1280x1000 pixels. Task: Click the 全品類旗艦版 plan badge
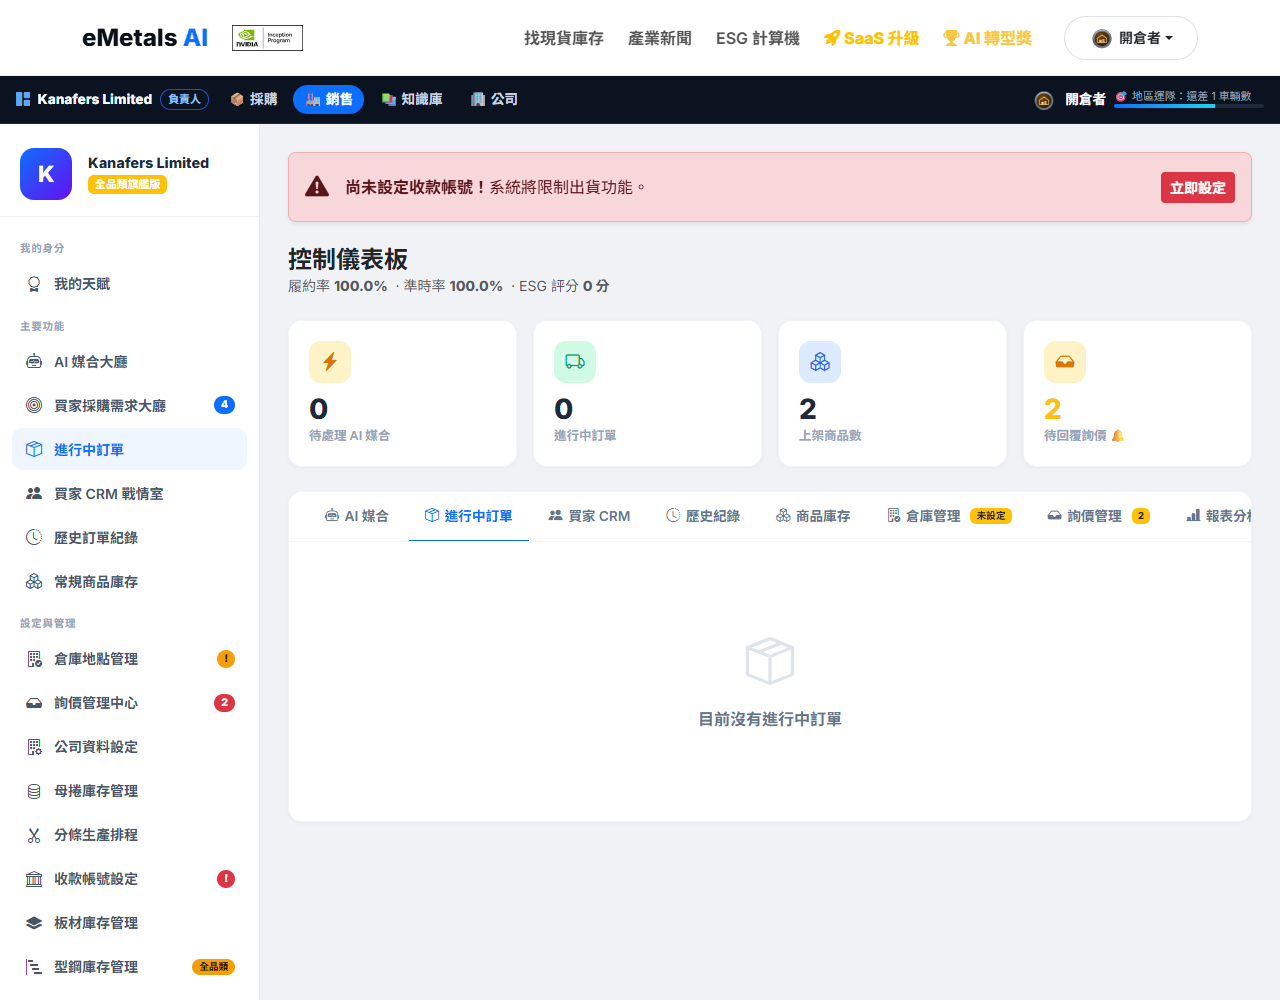(x=127, y=184)
